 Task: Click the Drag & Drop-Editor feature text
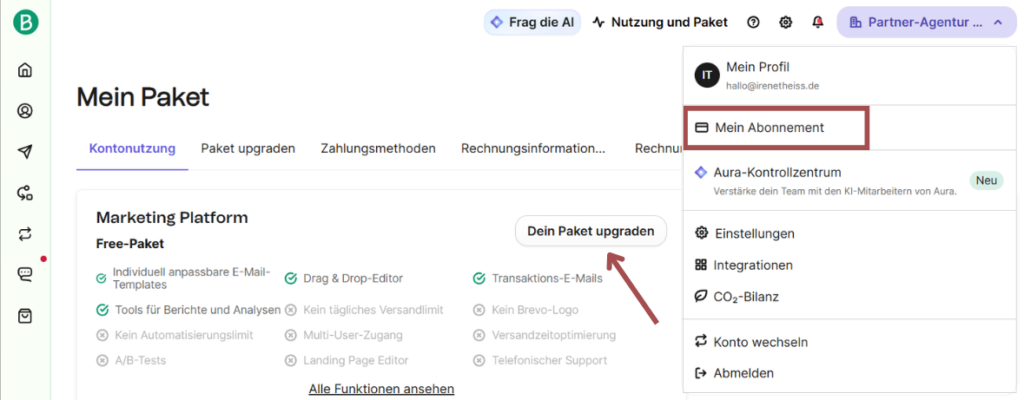(x=353, y=278)
